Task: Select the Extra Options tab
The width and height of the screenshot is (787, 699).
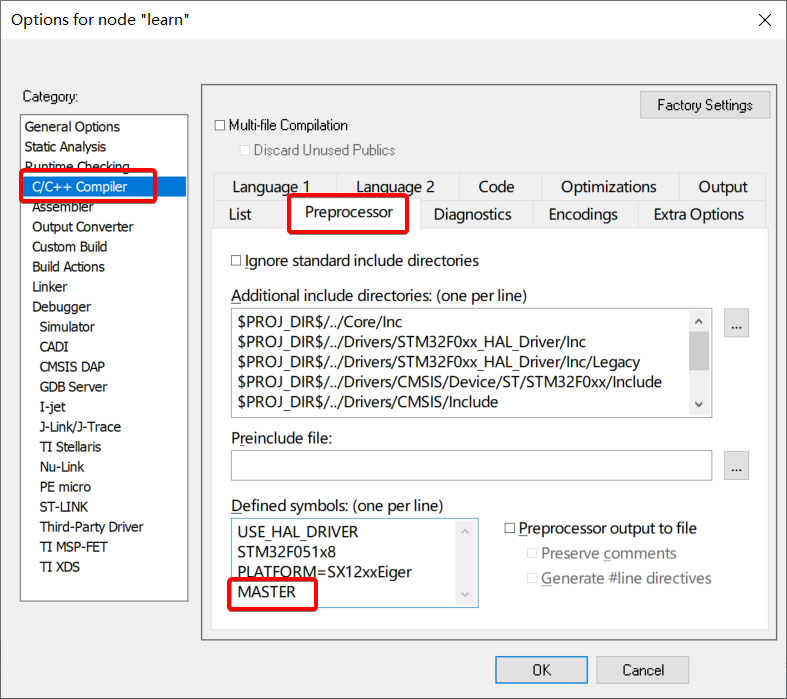Action: click(698, 214)
